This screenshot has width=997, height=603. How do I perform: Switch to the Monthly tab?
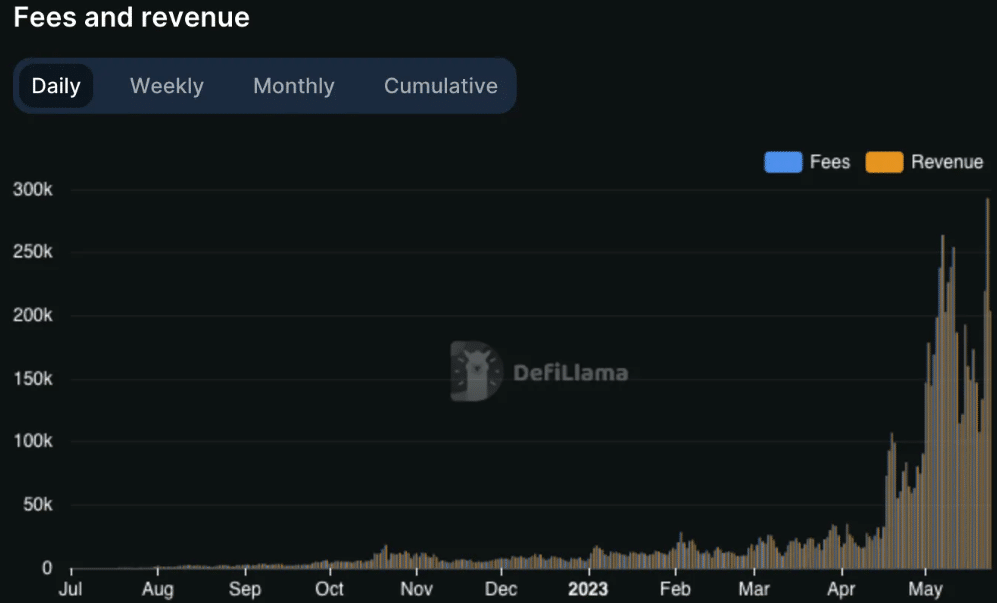(294, 86)
